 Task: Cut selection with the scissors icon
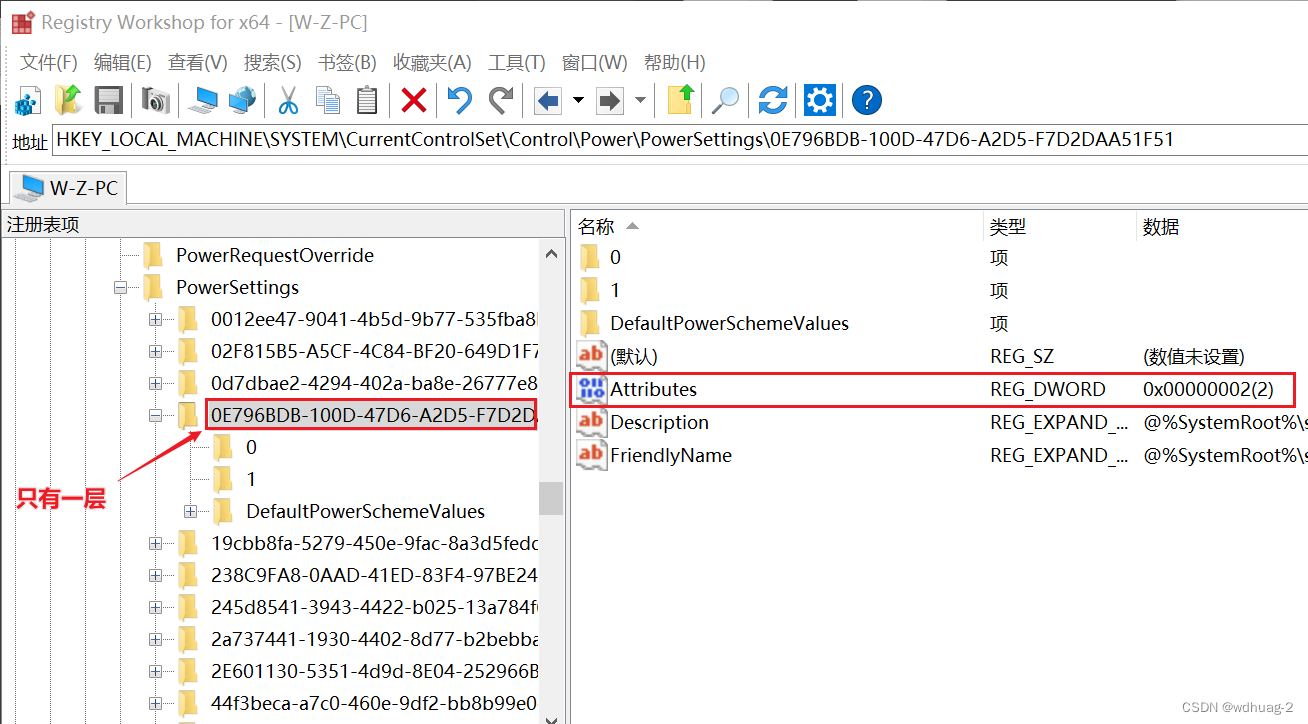[289, 100]
